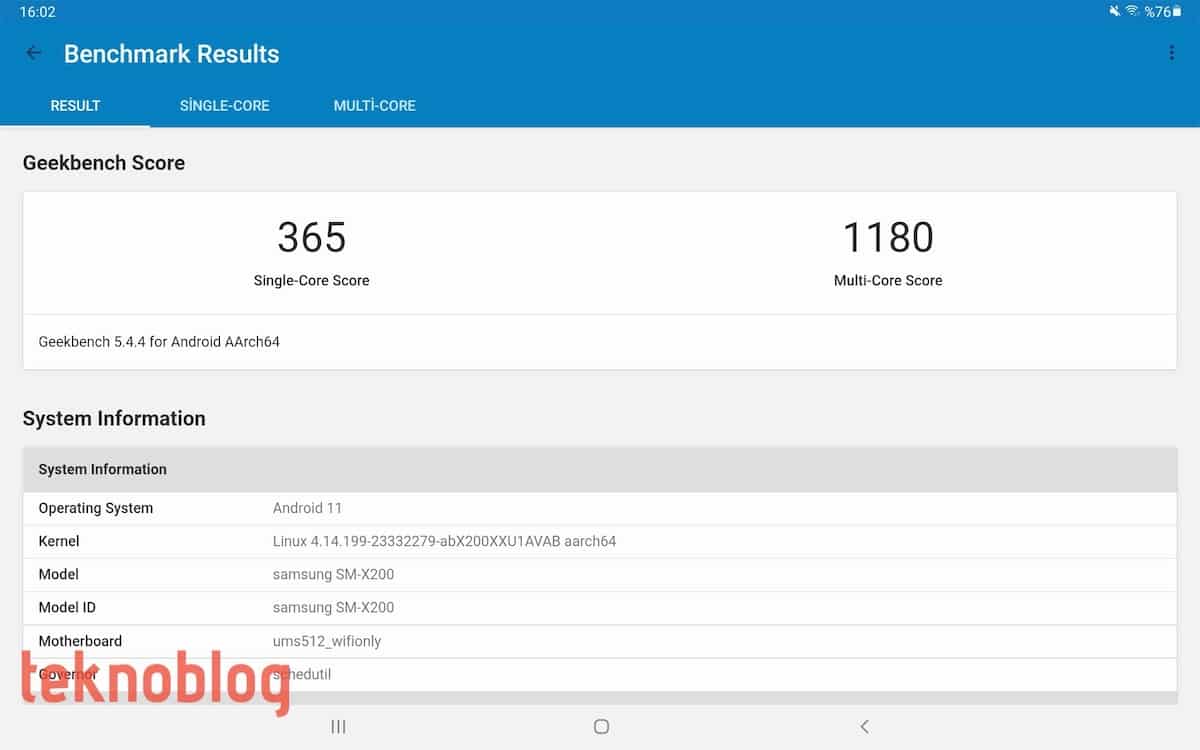1200x750 pixels.
Task: Select the RESULT tab
Action: pyautogui.click(x=75, y=105)
